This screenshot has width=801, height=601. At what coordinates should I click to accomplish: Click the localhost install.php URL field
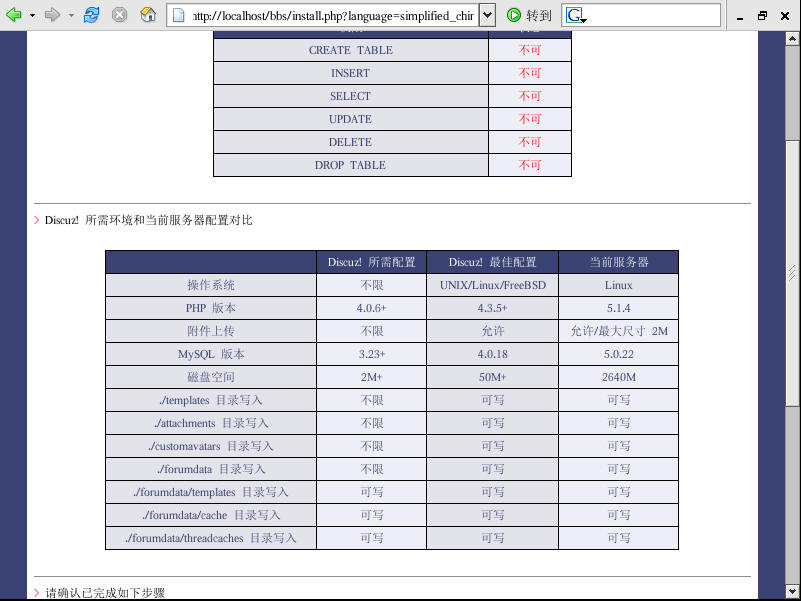click(x=333, y=15)
